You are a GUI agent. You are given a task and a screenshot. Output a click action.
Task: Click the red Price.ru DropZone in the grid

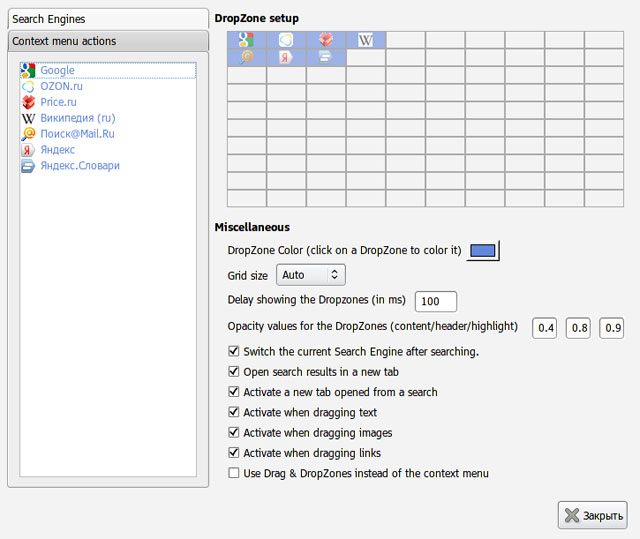326,40
